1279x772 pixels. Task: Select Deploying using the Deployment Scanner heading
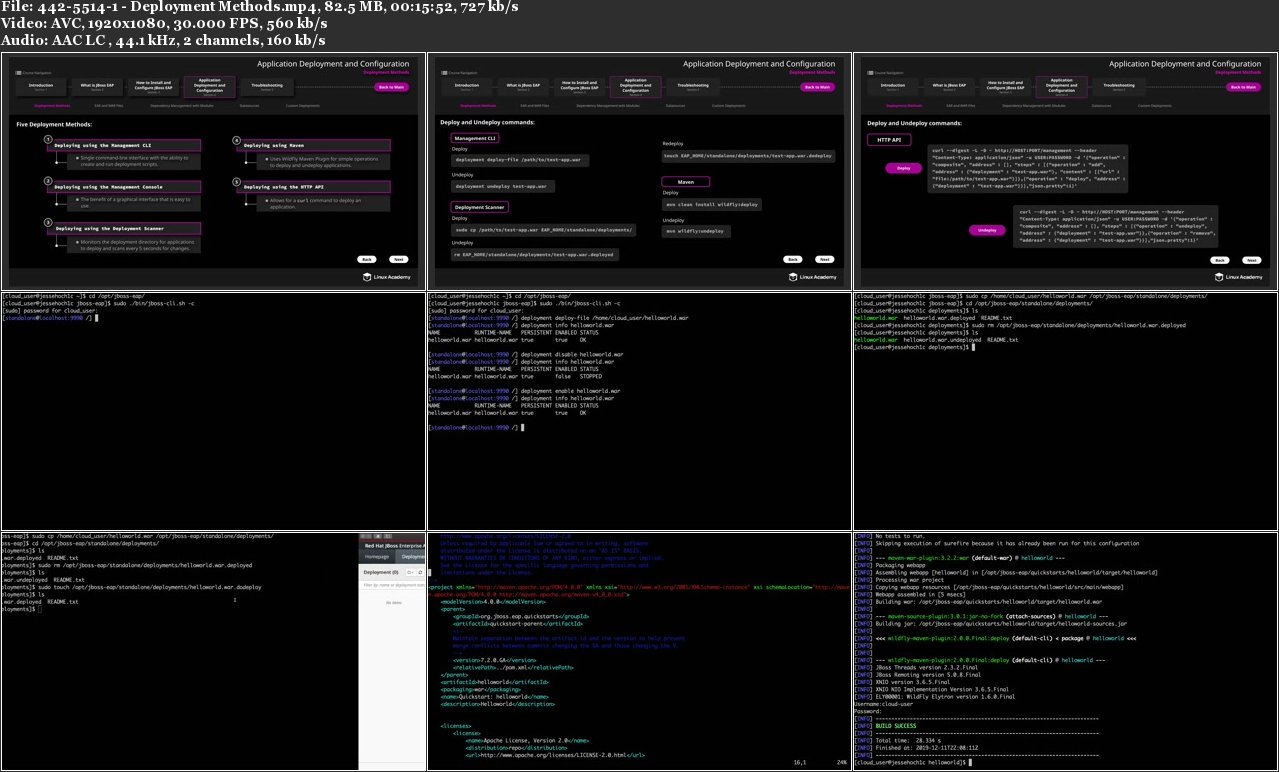[124, 229]
